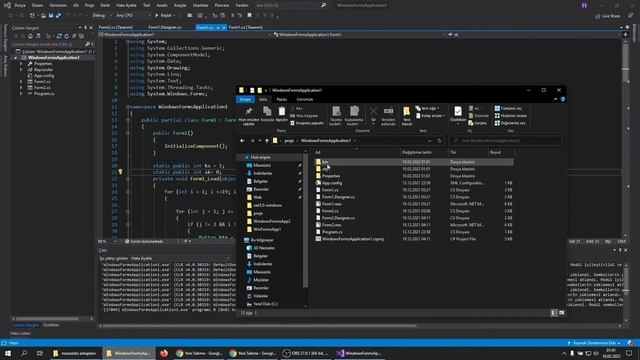
Task: Click the Save icon in Visual Studio toolbar
Action: point(51,16)
